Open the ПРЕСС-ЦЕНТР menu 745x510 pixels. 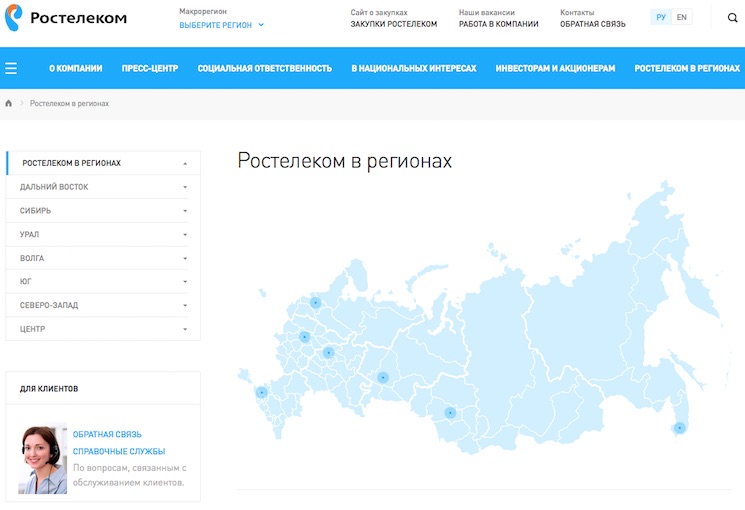(150, 68)
